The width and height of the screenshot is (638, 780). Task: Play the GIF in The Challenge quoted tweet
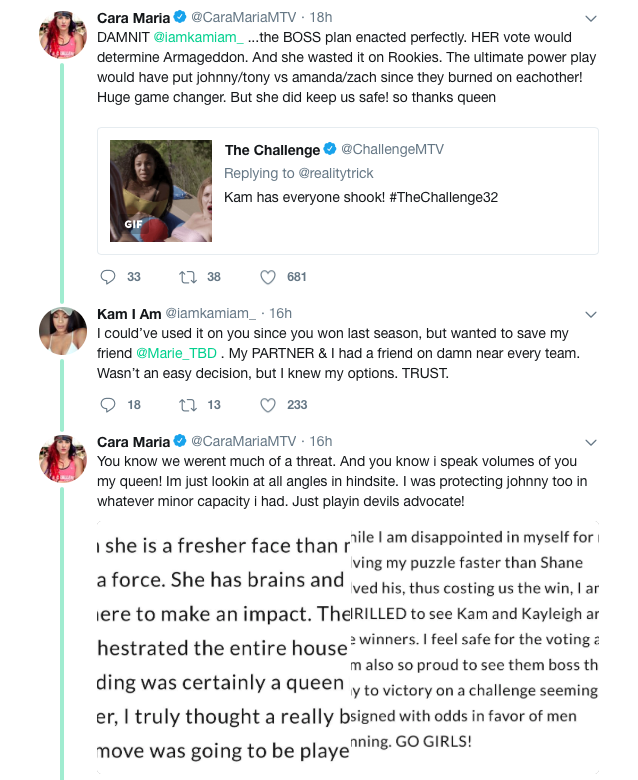coord(161,191)
